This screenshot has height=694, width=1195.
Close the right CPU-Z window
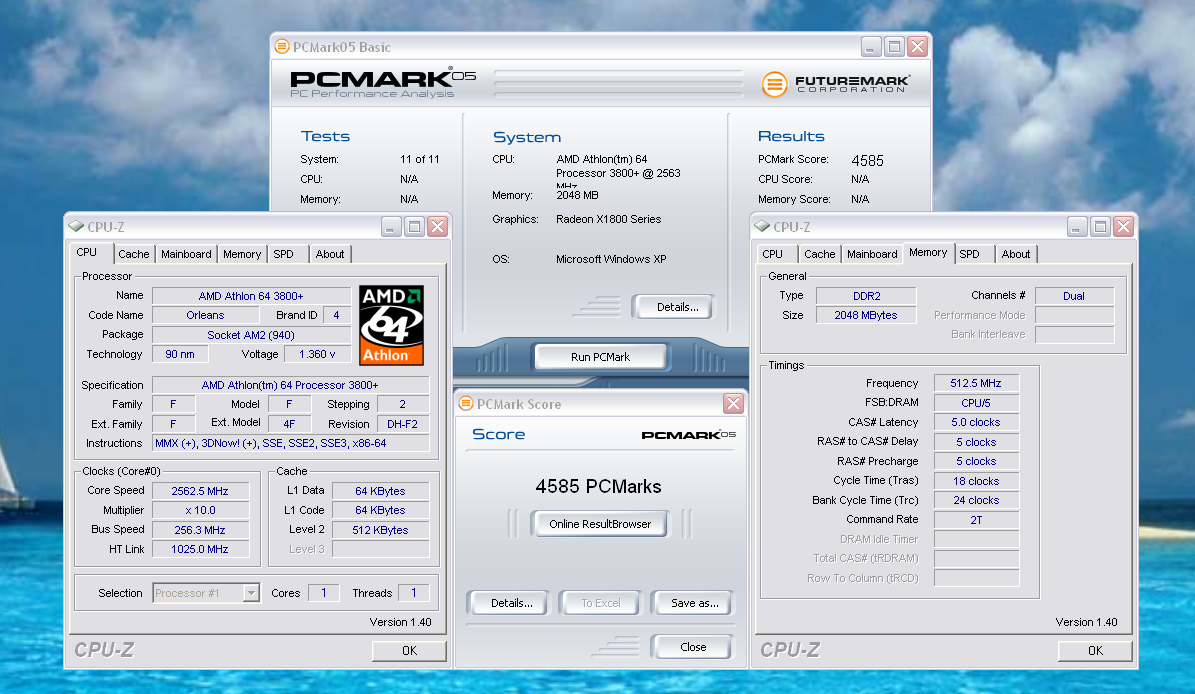(1123, 226)
